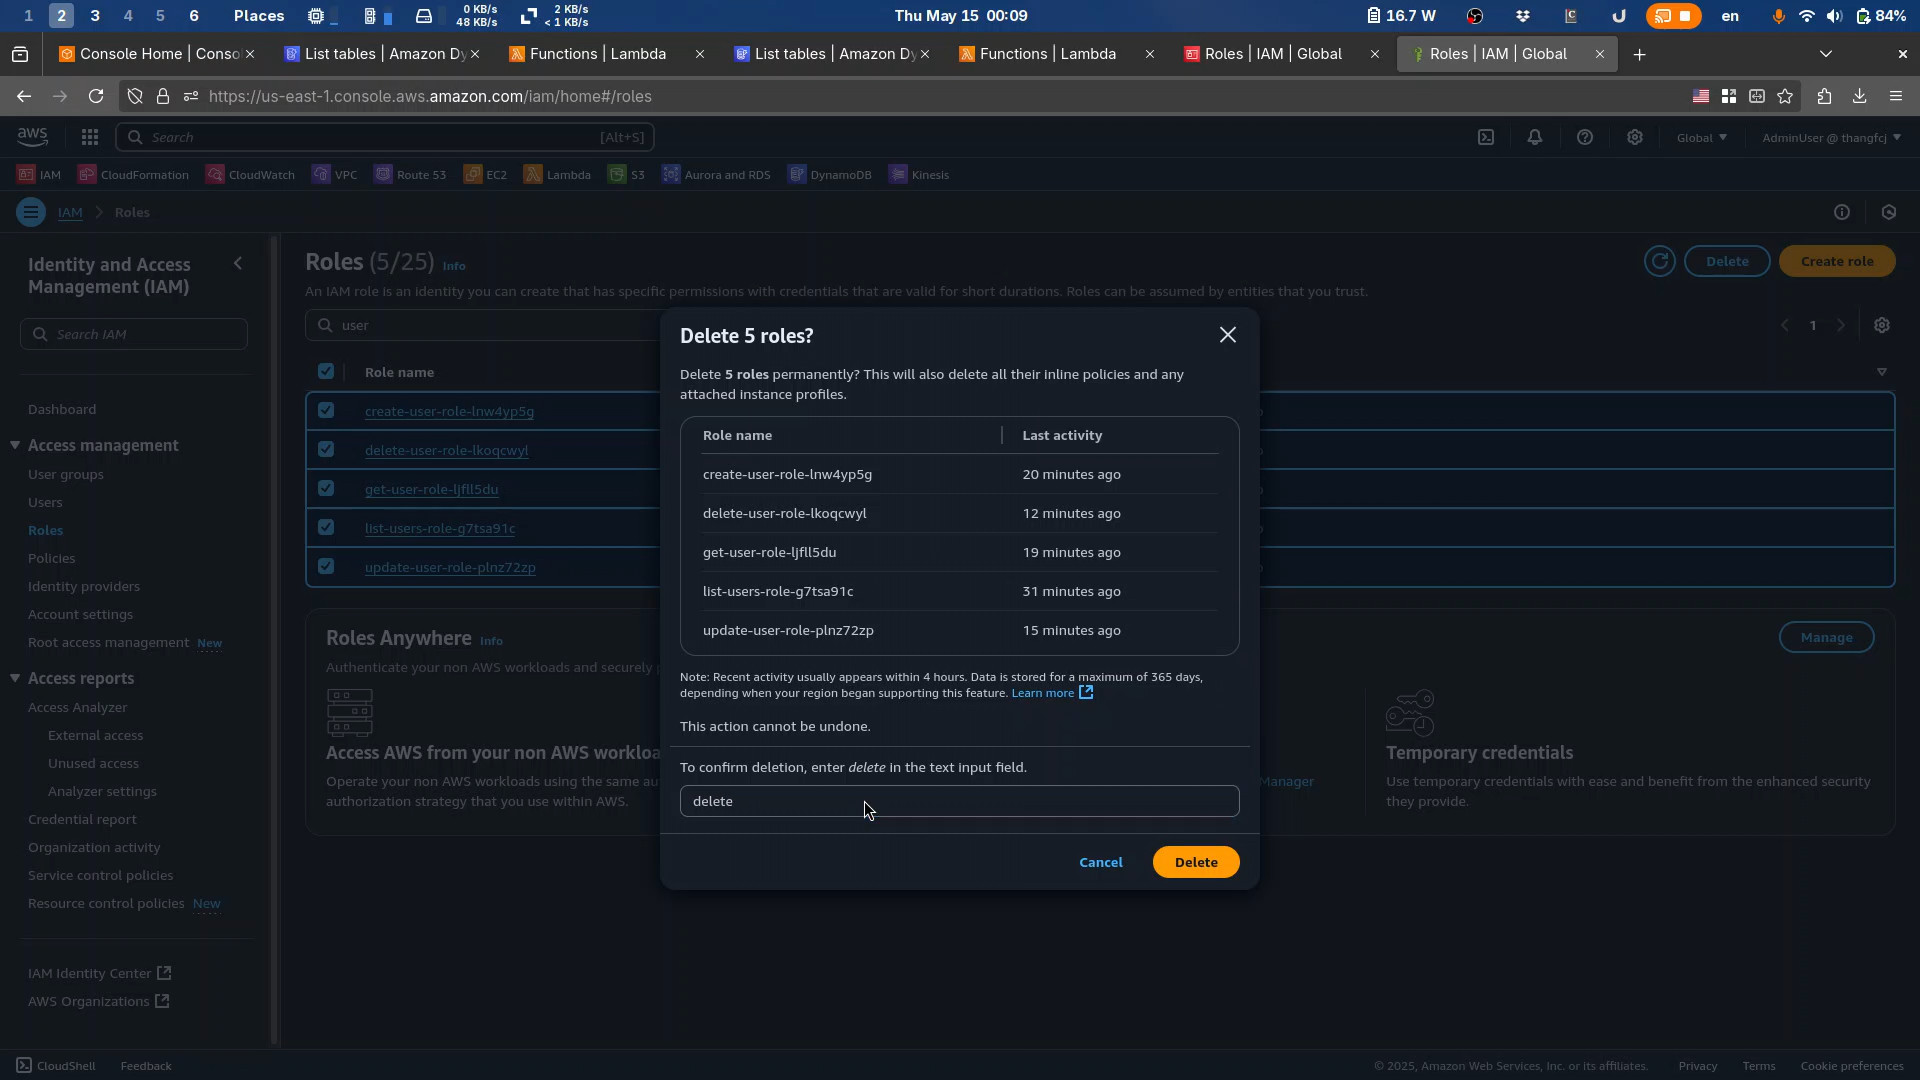The height and width of the screenshot is (1080, 1920).
Task: Toggle the side navigation hamburger button
Action: [31, 212]
